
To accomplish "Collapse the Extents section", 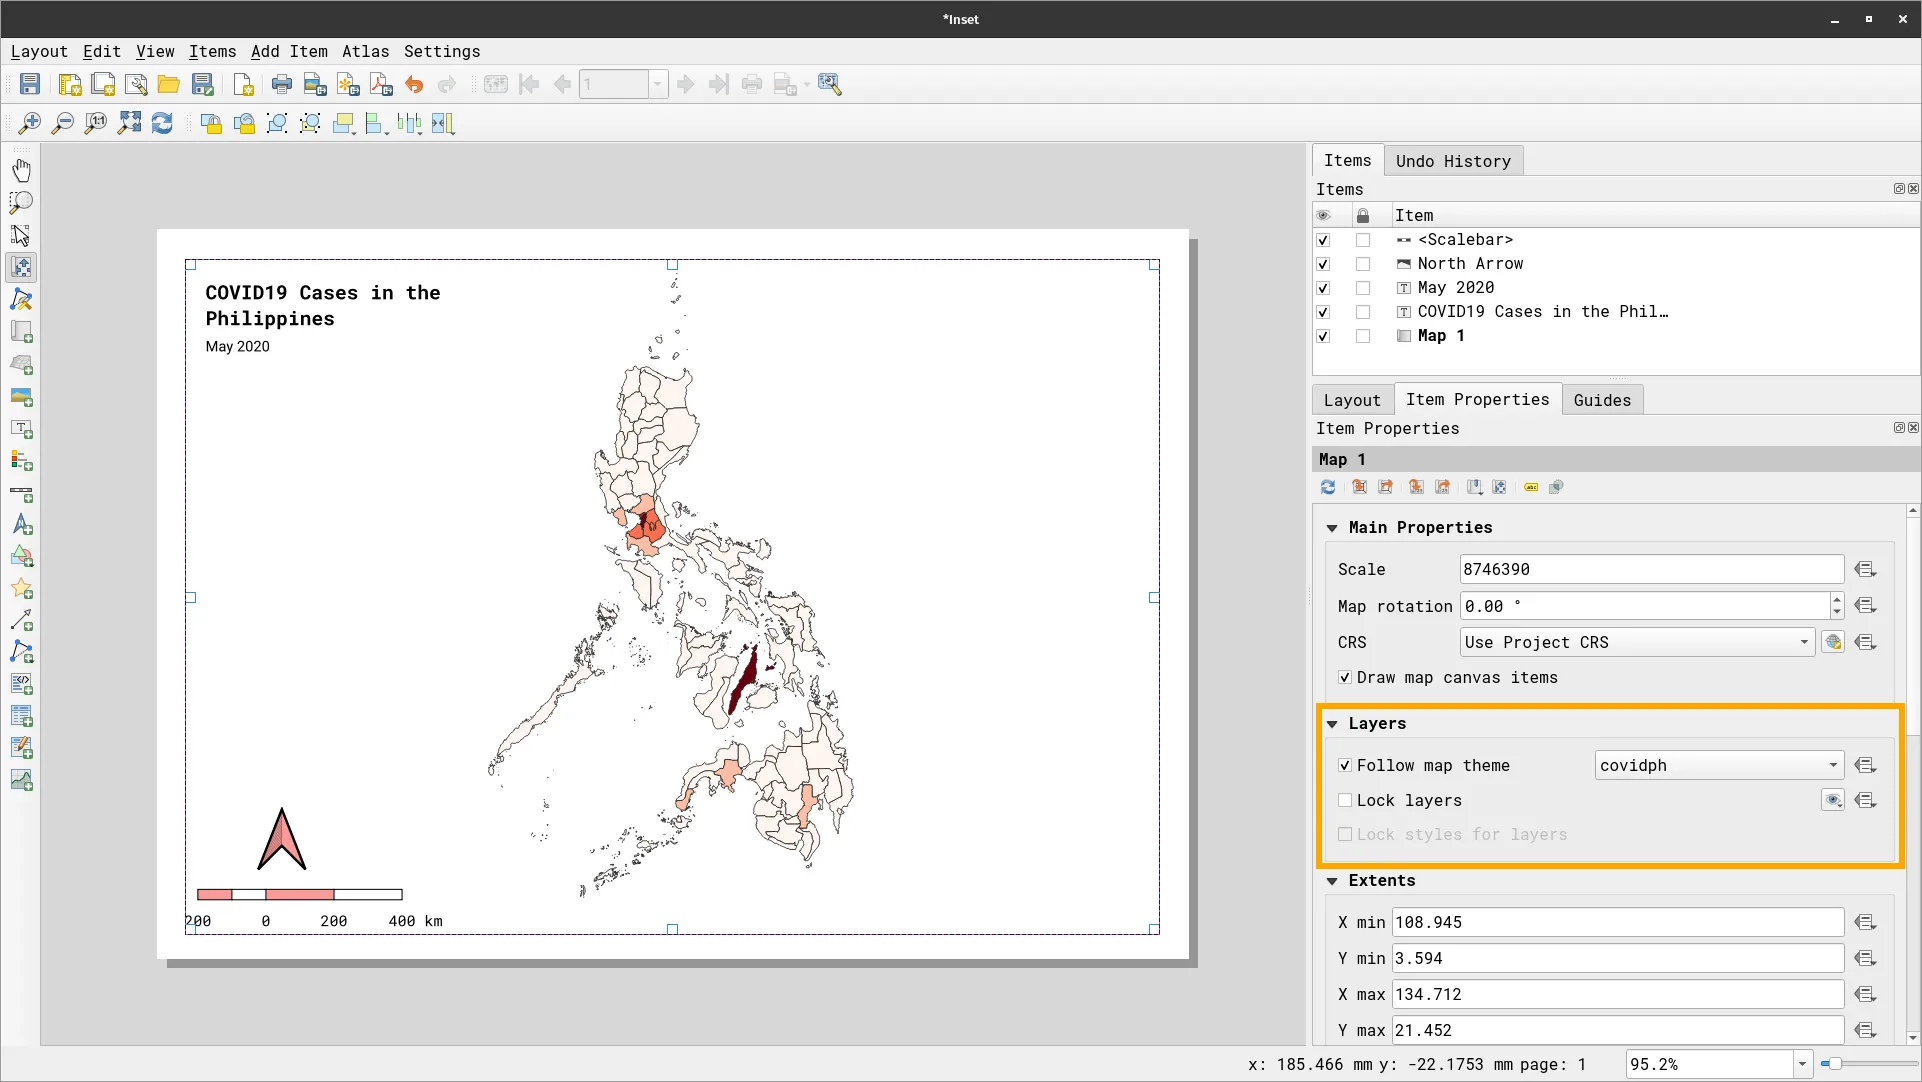I will [1332, 881].
